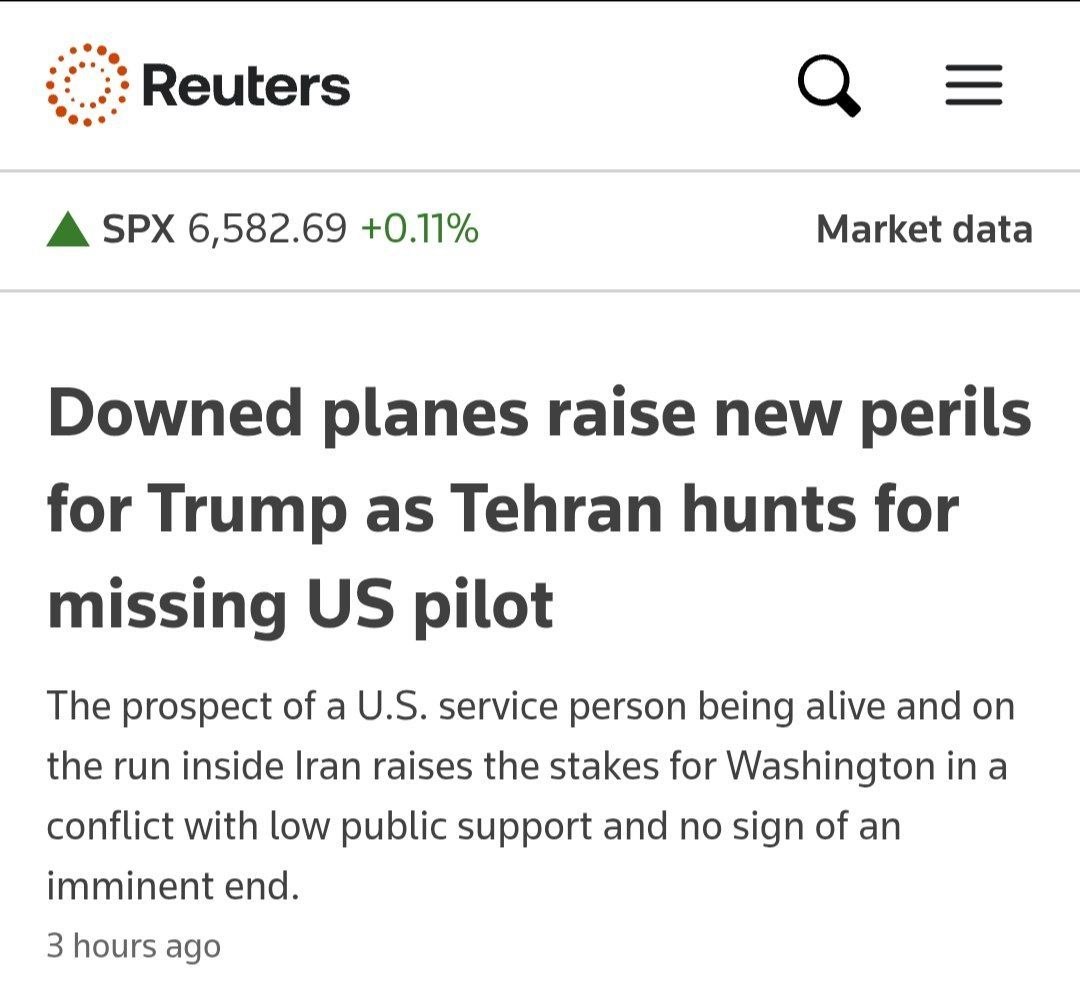Click the word Trump in the headline
The image size is (1080, 1005).
coord(243,509)
